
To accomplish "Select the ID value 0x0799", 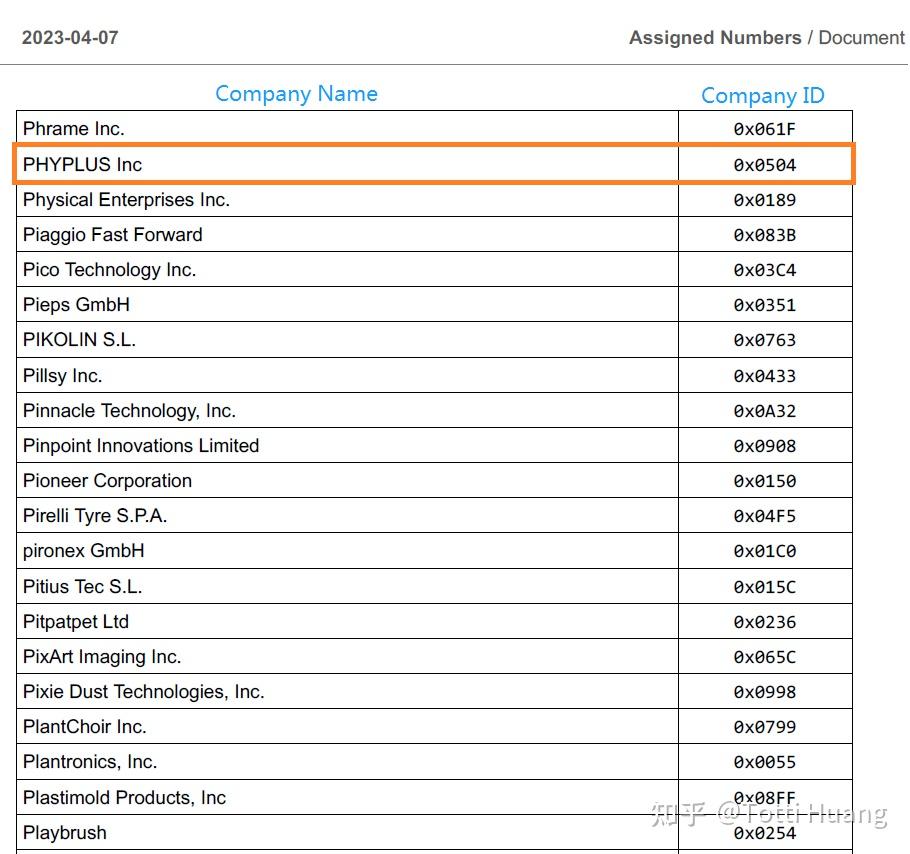I will pyautogui.click(x=764, y=727).
